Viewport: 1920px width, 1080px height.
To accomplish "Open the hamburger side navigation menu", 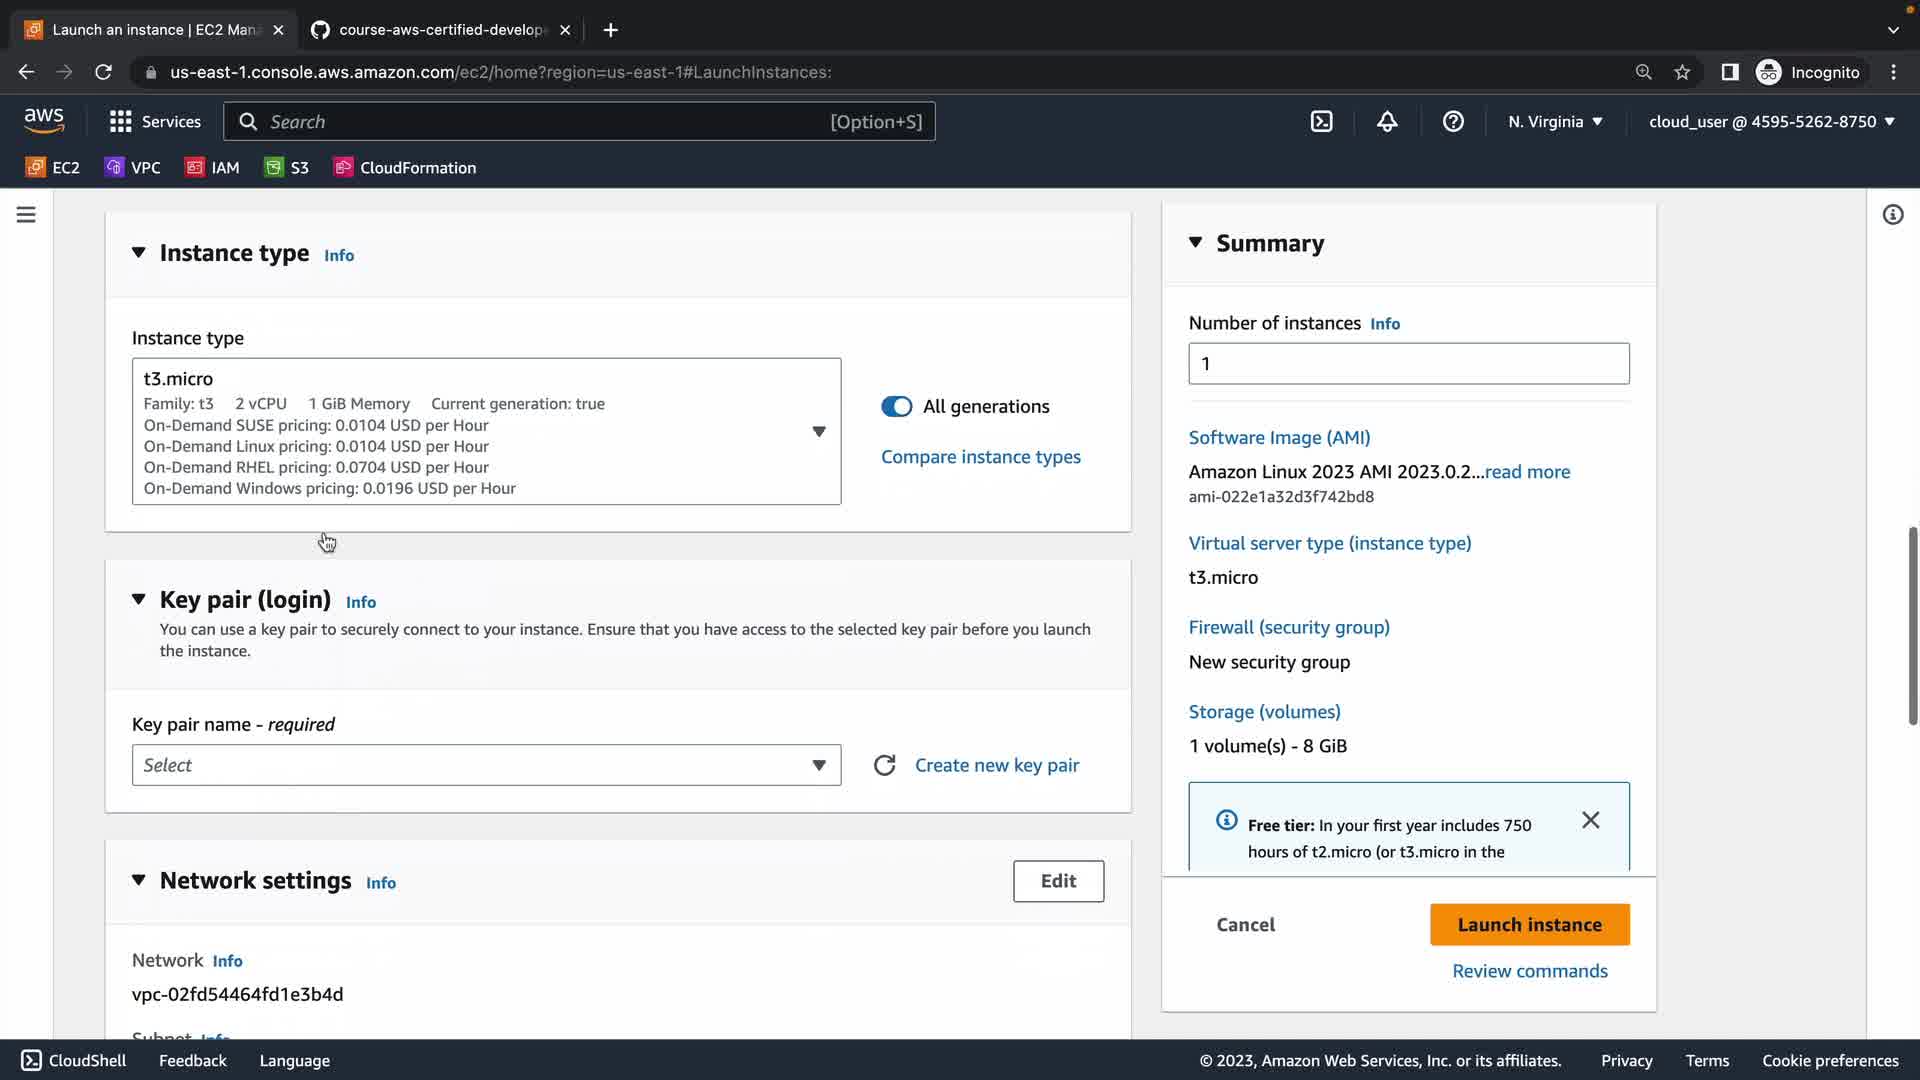I will coord(26,214).
